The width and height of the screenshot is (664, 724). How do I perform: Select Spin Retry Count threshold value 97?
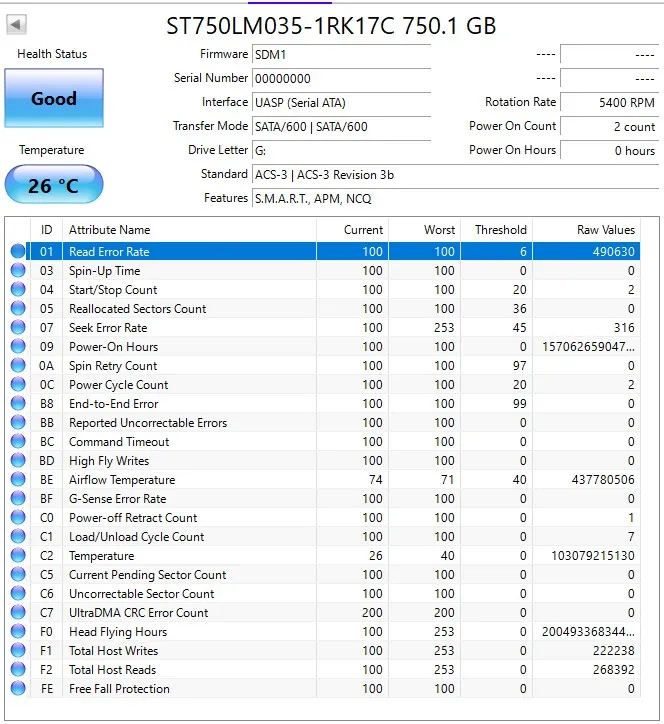(x=519, y=366)
